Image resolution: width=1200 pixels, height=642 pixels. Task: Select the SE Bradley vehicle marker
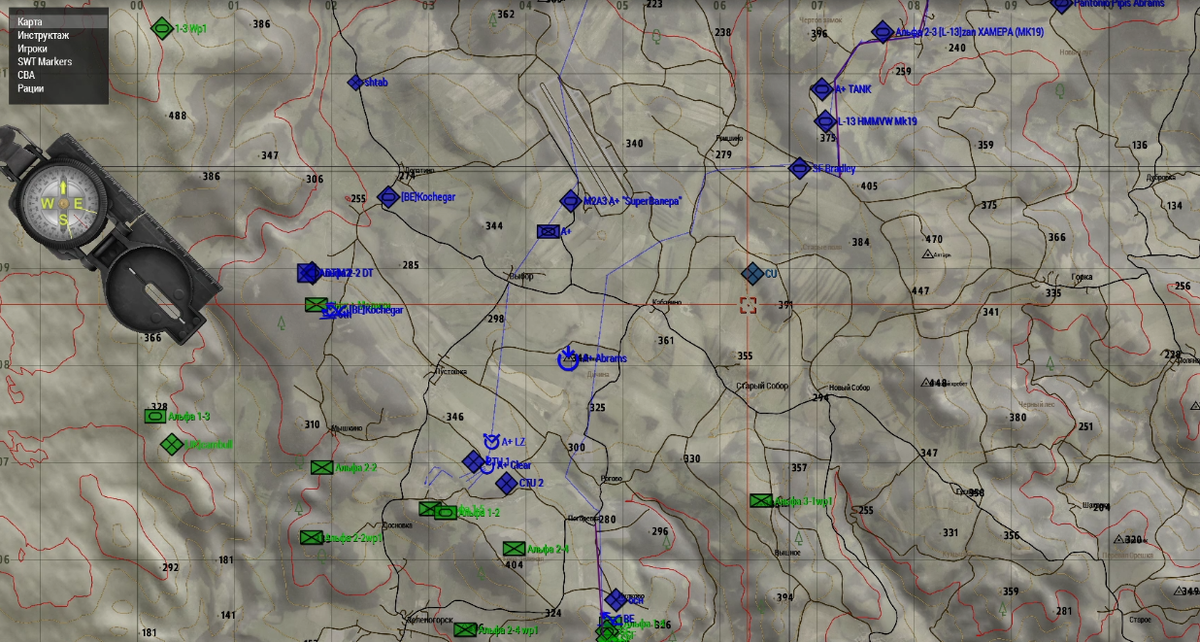pos(799,169)
